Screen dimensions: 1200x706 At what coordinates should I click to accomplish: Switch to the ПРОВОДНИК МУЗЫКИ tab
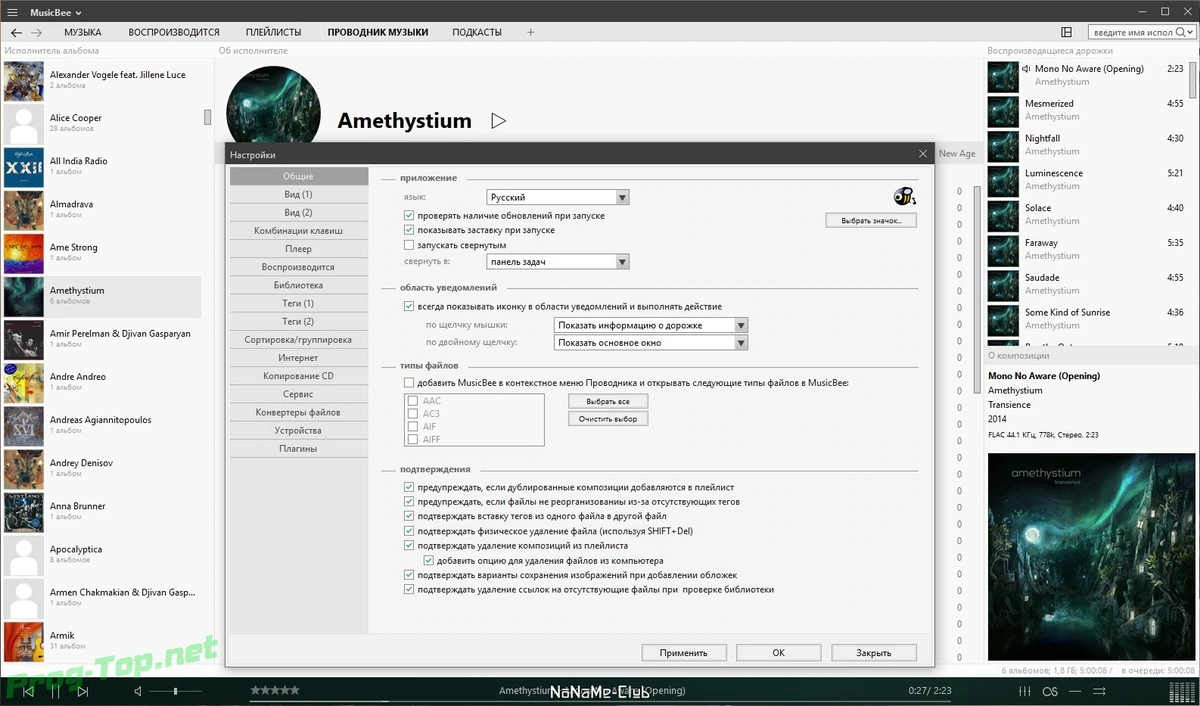coord(378,32)
